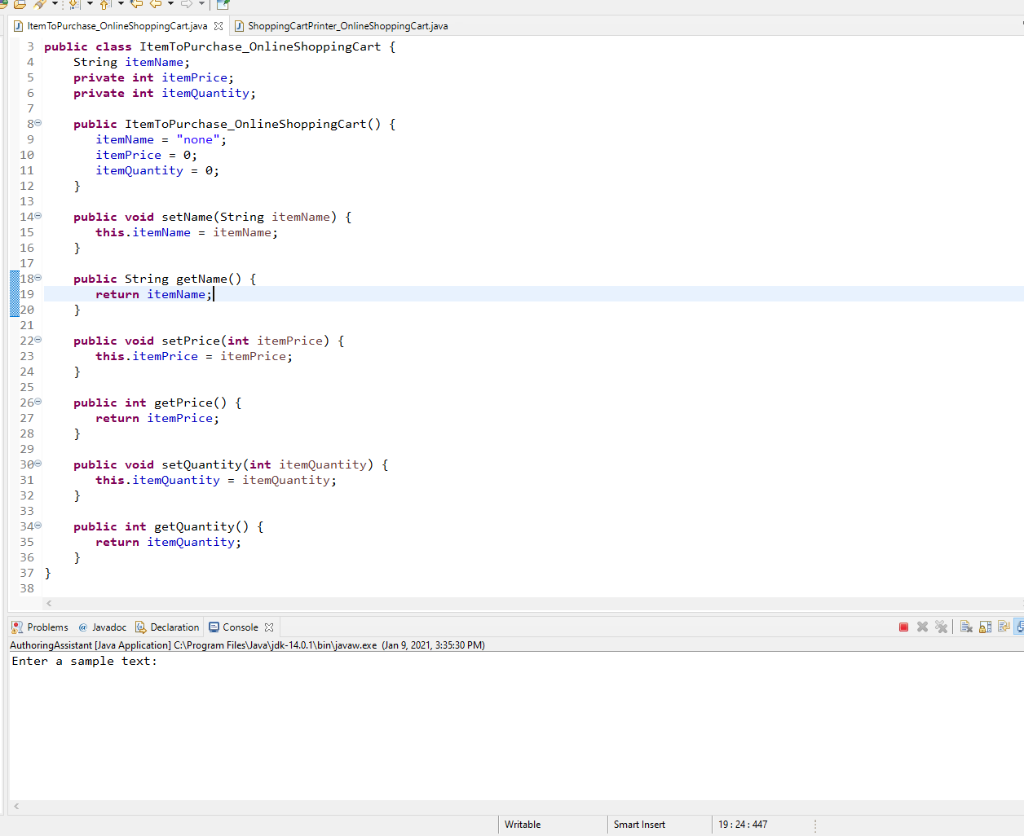Switch to ShoppingCartPrinter_OnlineShoppingCart.java tab
Screen dimensions: 1024x836
point(347,26)
